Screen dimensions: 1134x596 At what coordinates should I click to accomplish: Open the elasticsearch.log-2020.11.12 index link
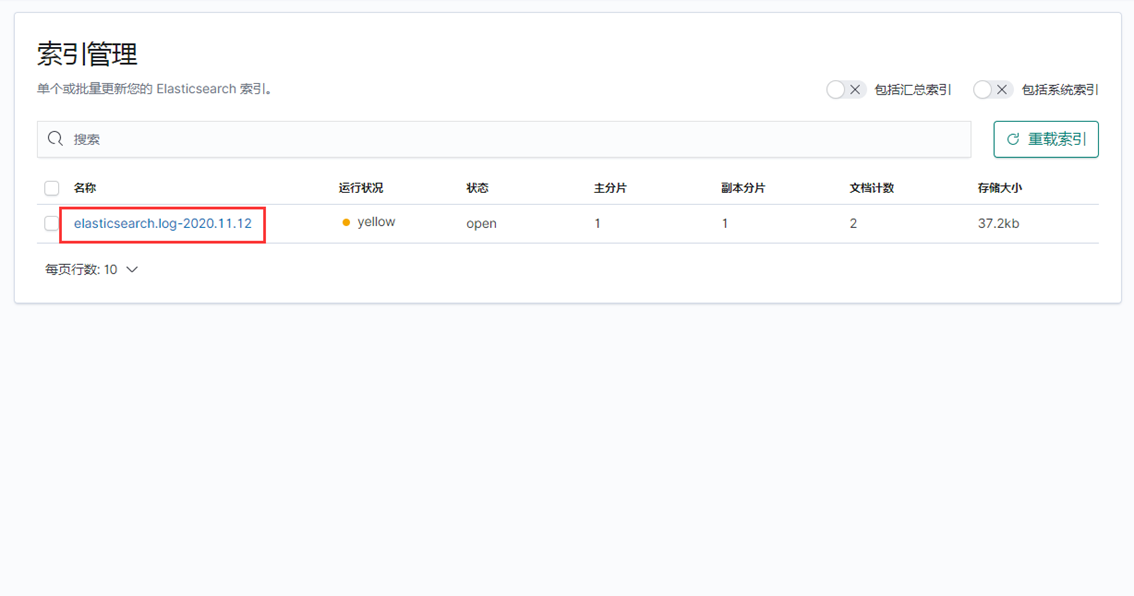point(163,224)
